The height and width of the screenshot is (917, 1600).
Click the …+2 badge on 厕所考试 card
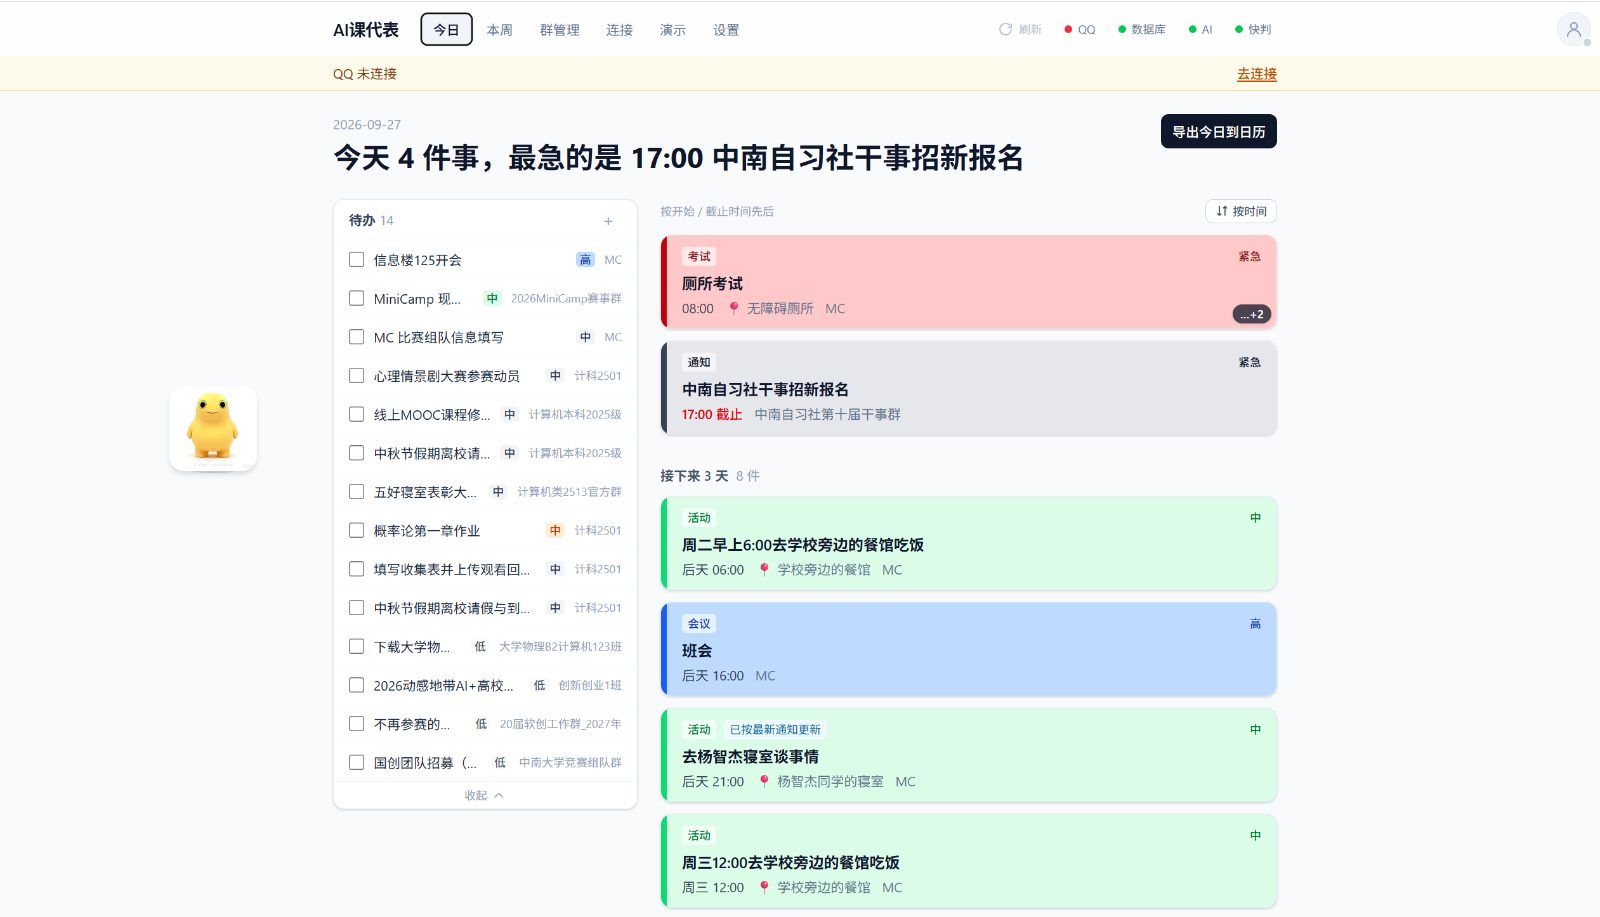coord(1251,314)
